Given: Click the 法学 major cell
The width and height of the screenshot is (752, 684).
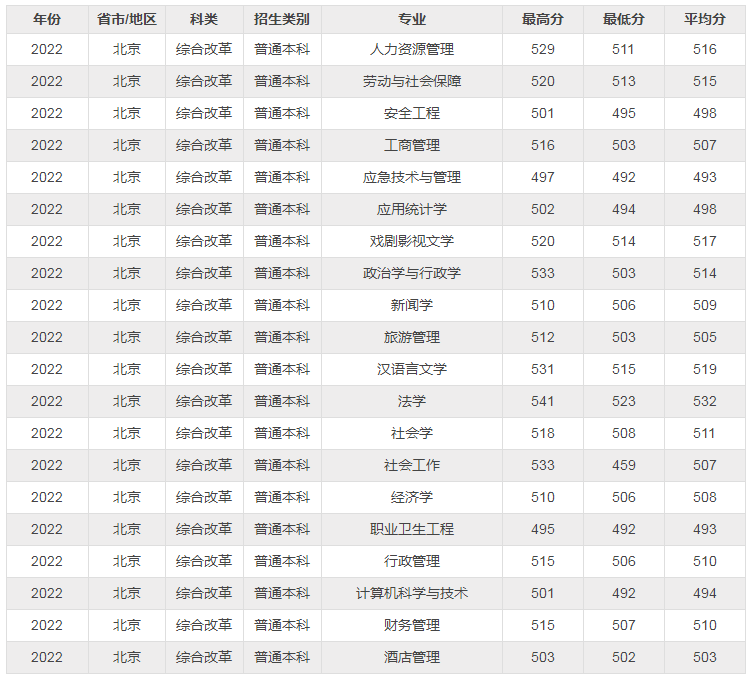Looking at the screenshot, I should (x=411, y=401).
